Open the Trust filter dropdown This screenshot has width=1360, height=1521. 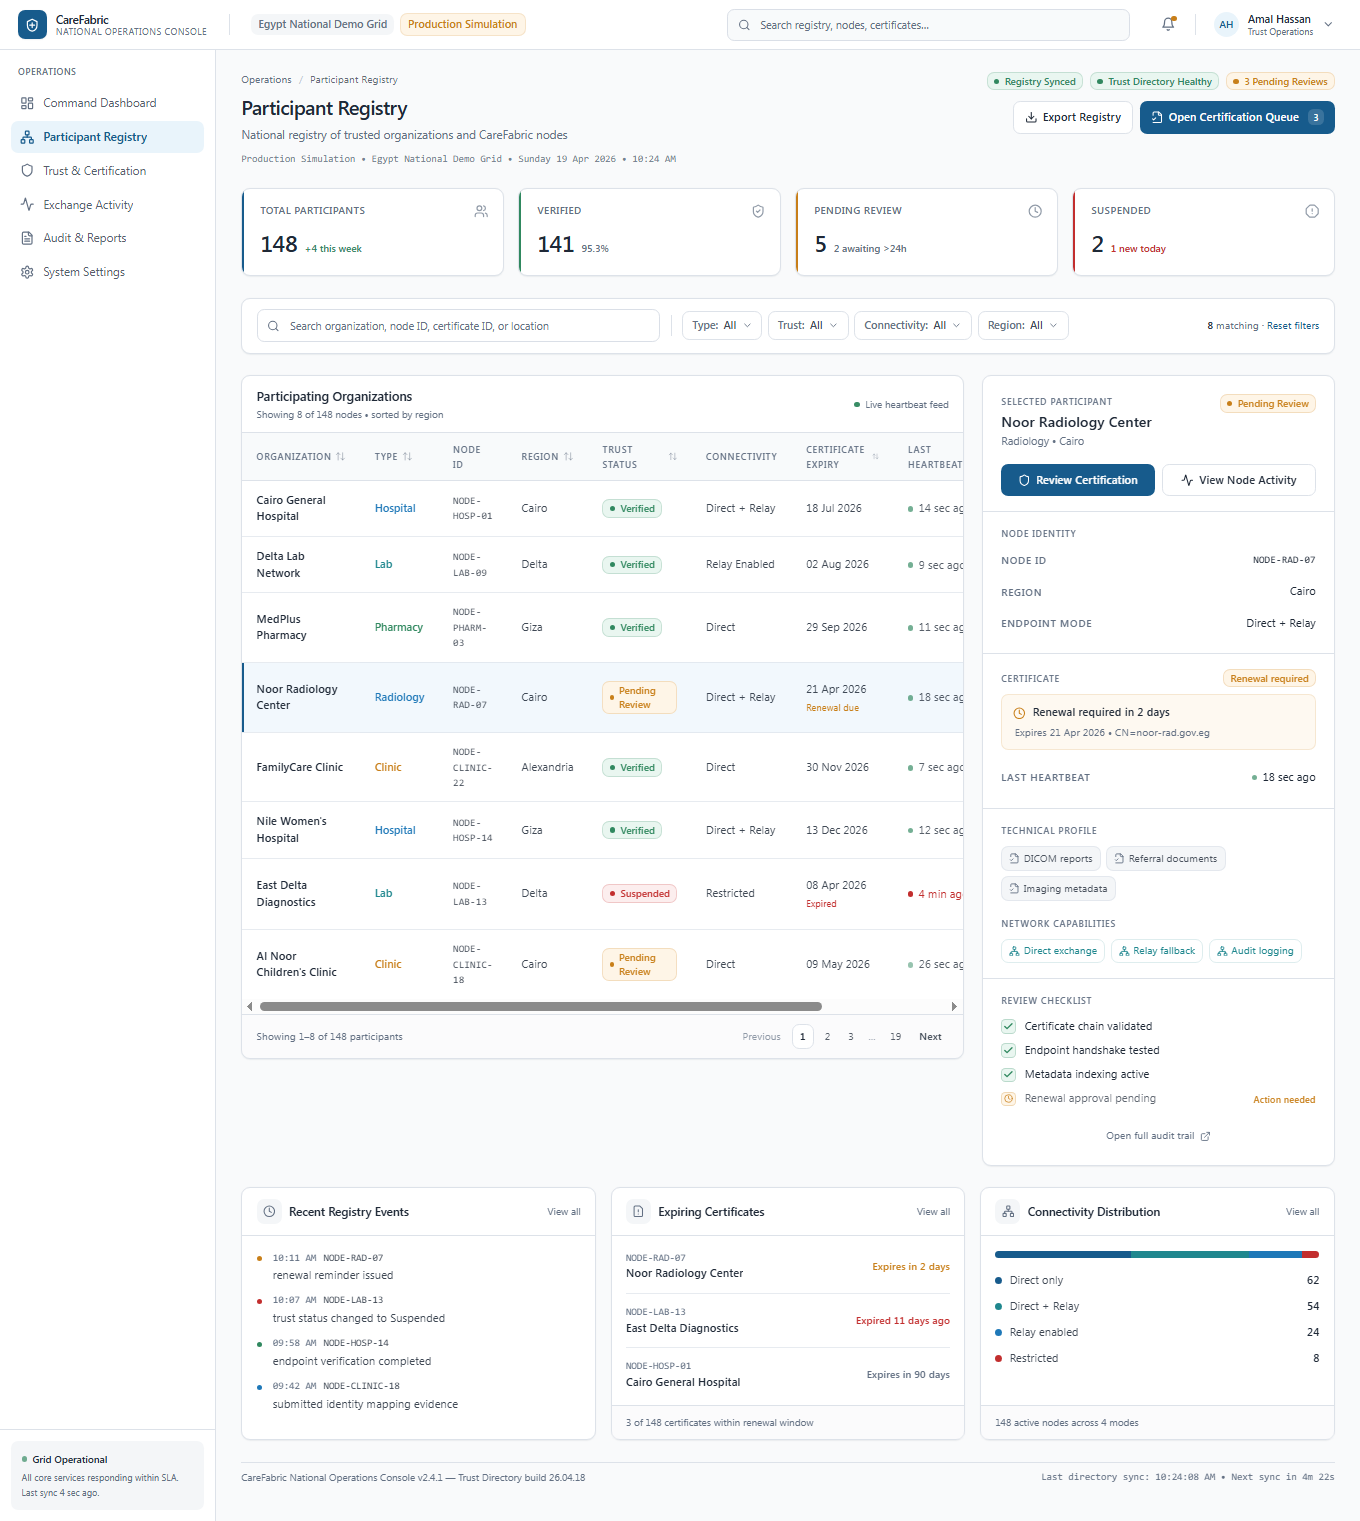click(x=808, y=325)
